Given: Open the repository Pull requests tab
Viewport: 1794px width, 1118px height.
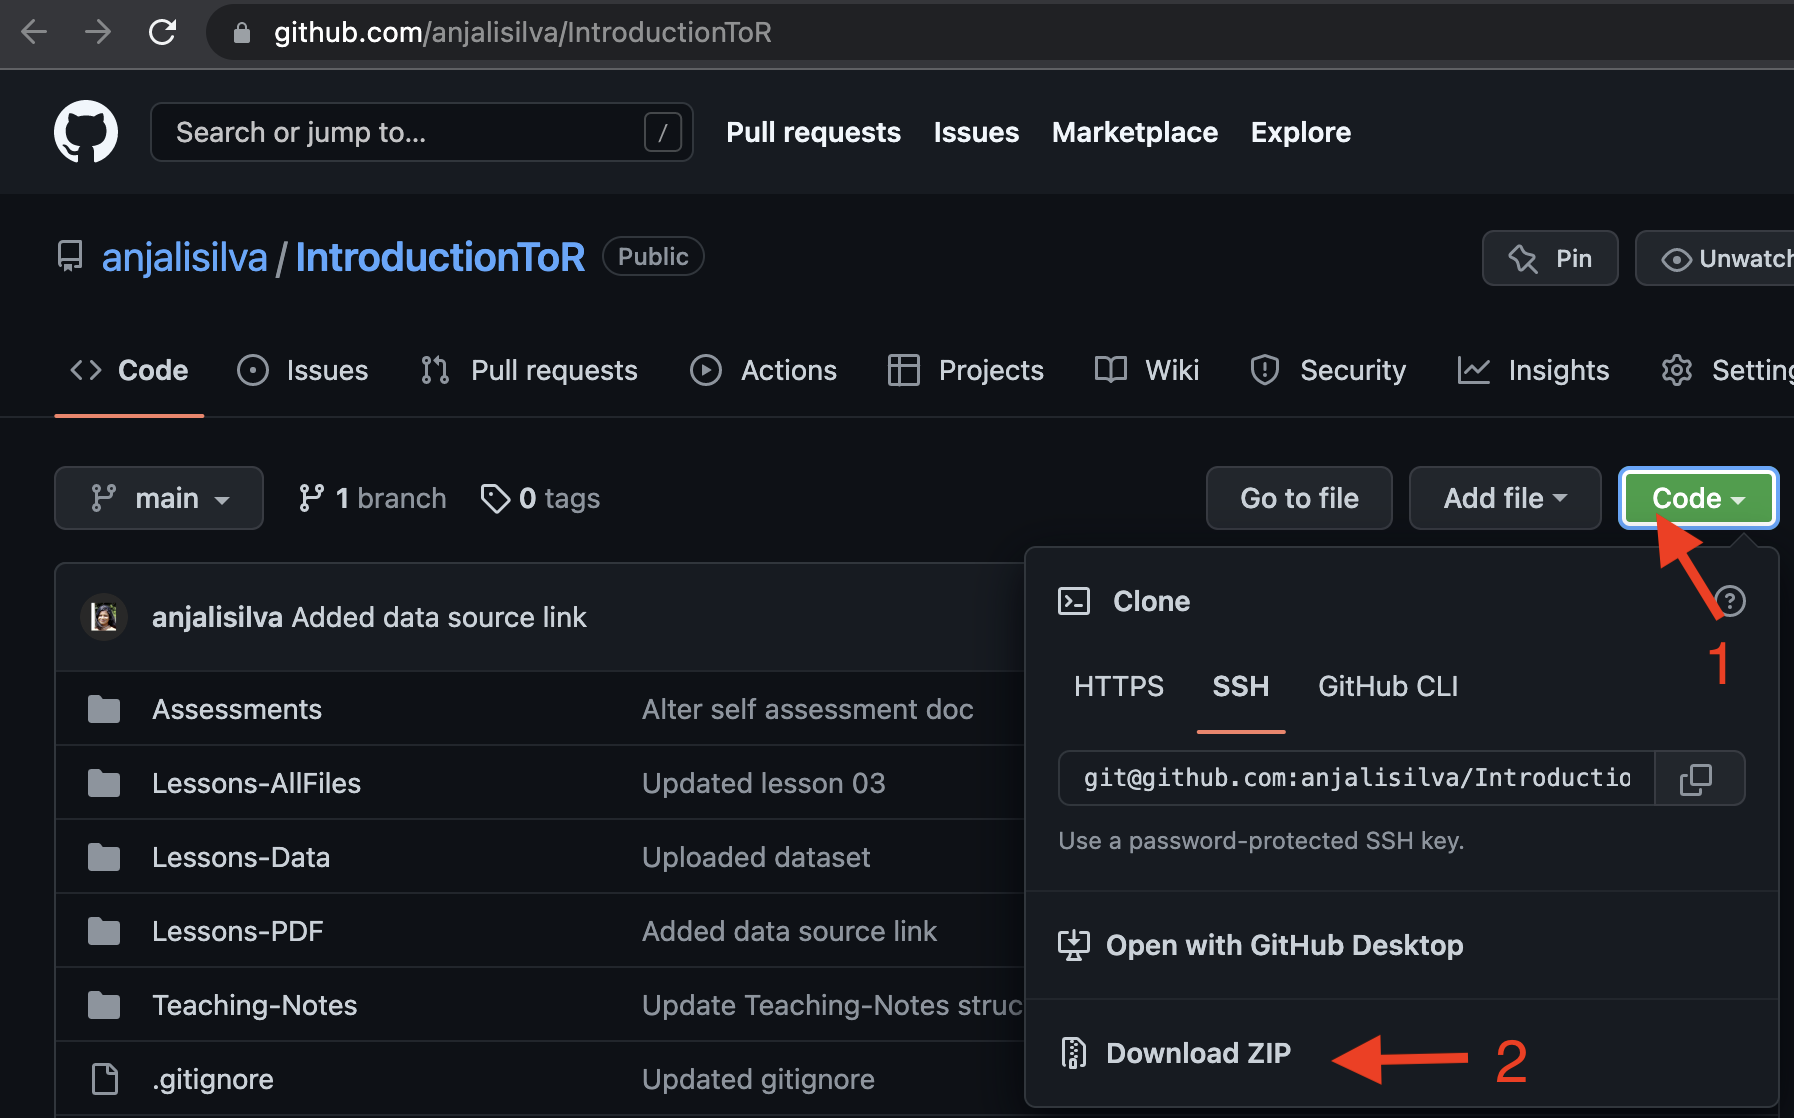Looking at the screenshot, I should (x=529, y=370).
